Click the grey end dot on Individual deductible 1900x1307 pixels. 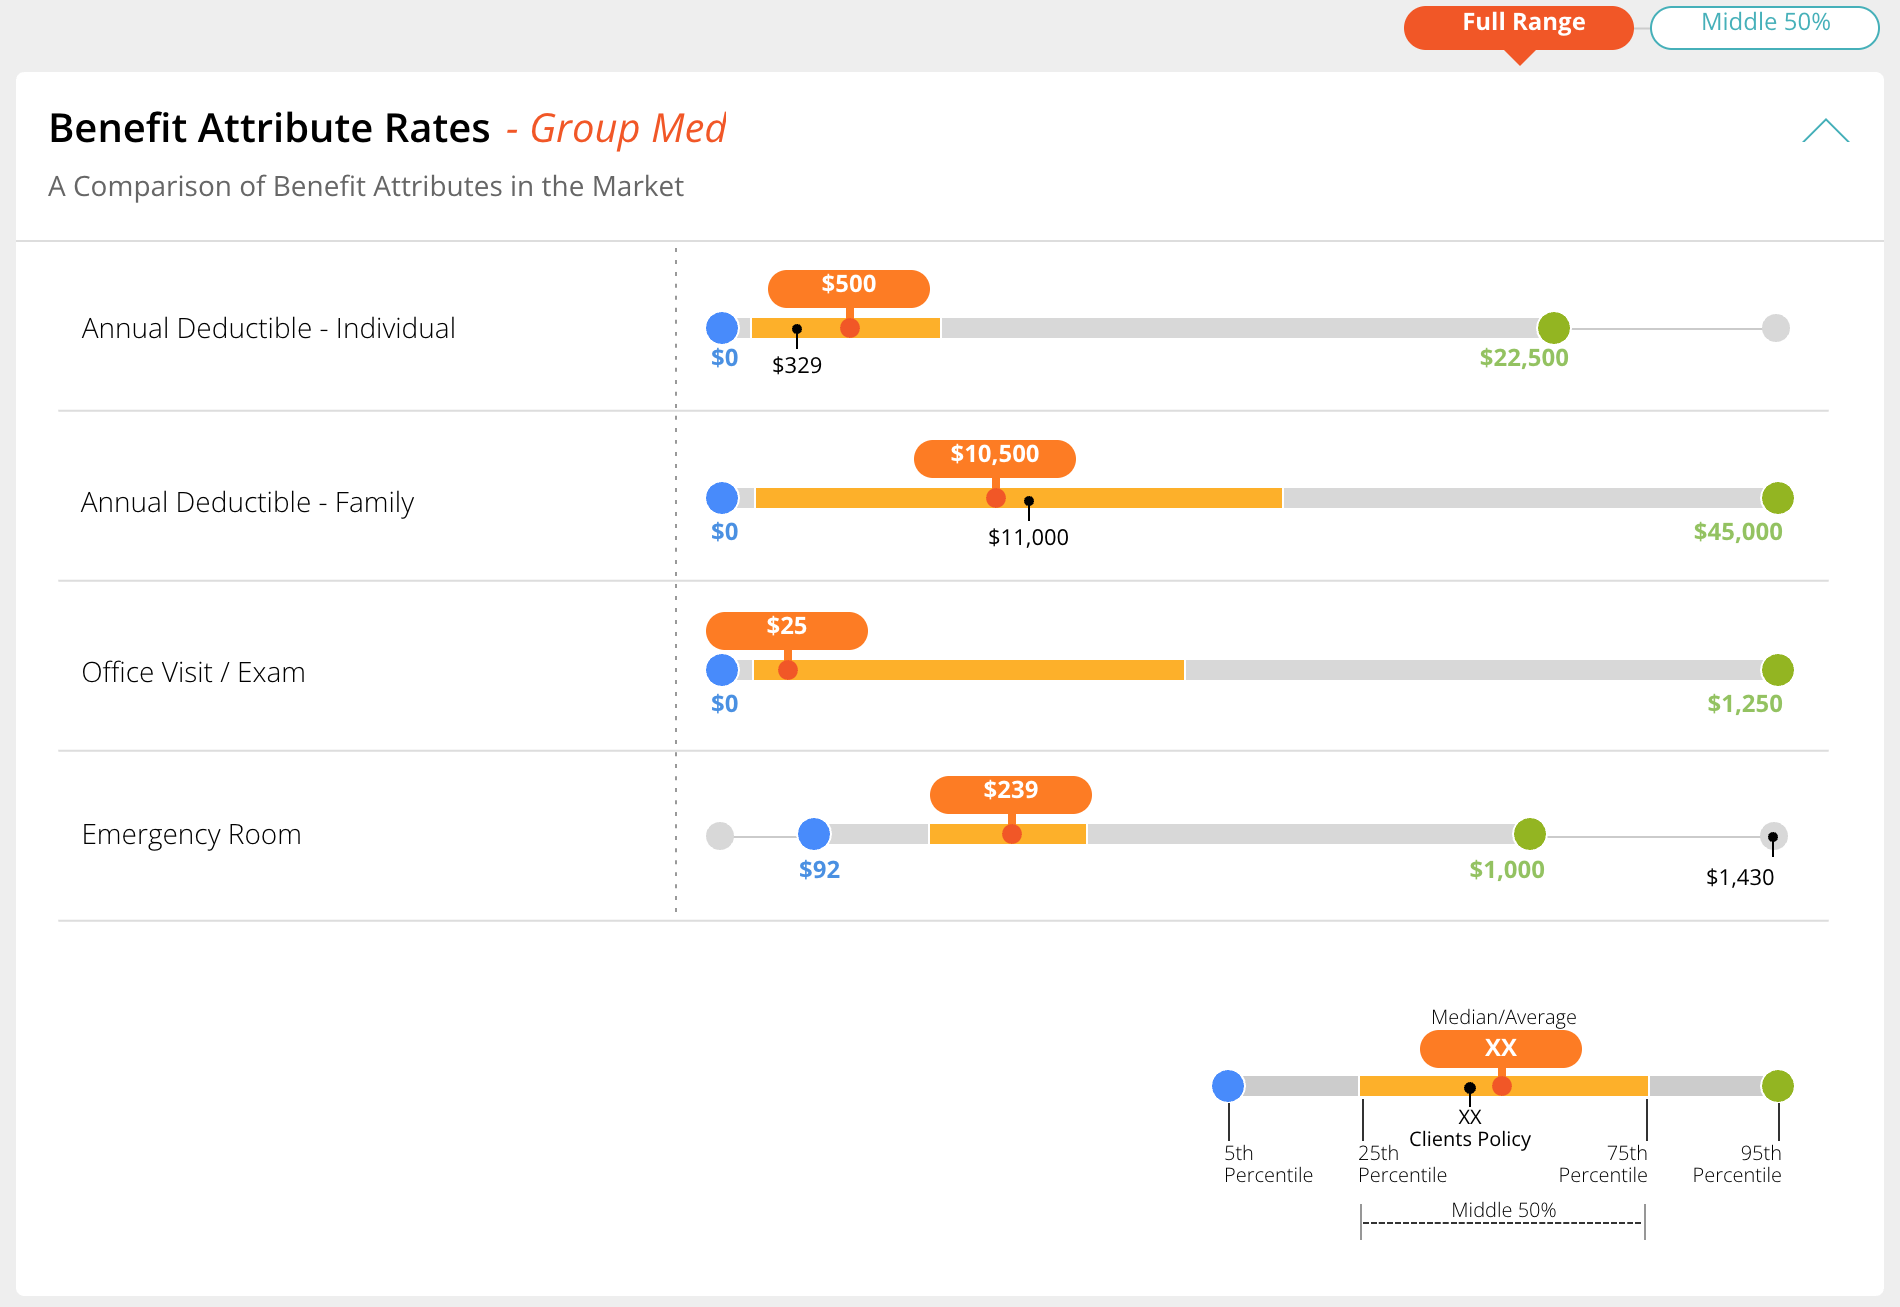1776,327
